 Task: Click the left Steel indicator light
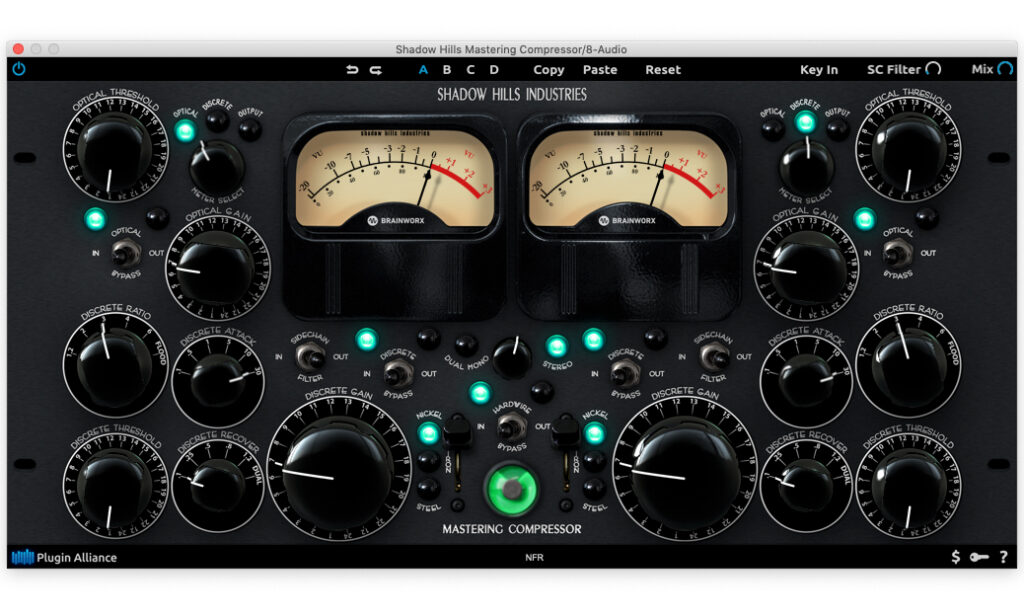coord(428,488)
